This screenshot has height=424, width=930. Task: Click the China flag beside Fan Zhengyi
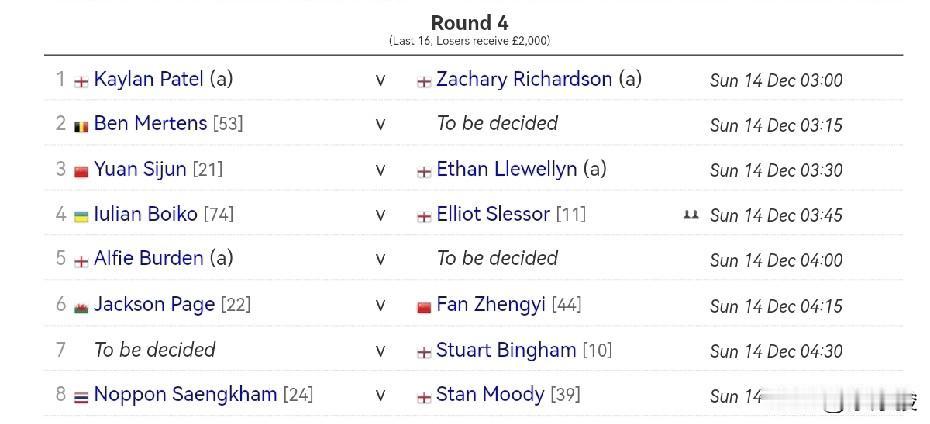(424, 306)
